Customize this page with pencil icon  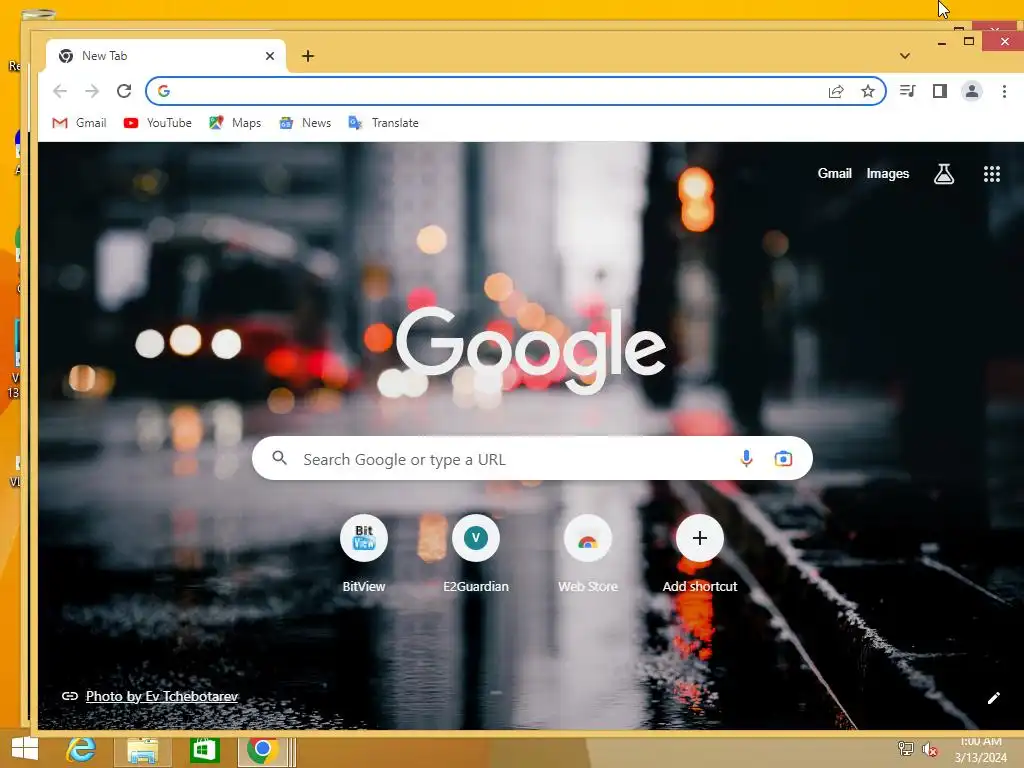pos(993,698)
